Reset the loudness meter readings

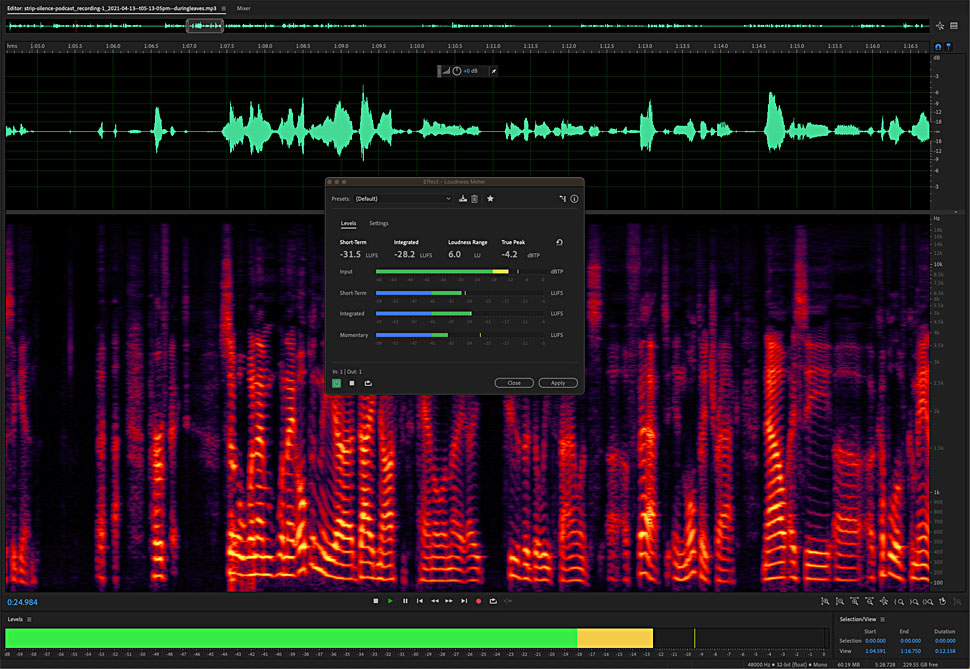click(559, 243)
